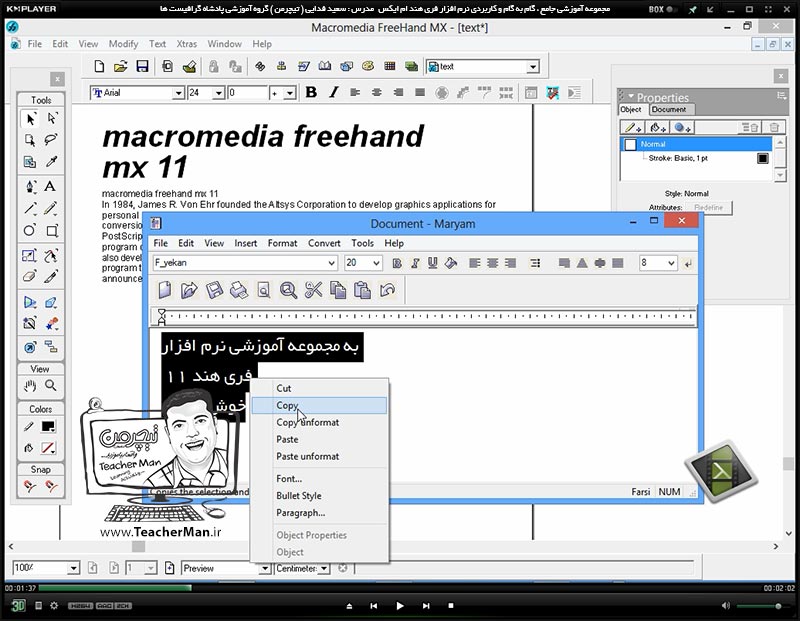Click KMPlayer video seek bar
The height and width of the screenshot is (621, 800).
tap(399, 588)
